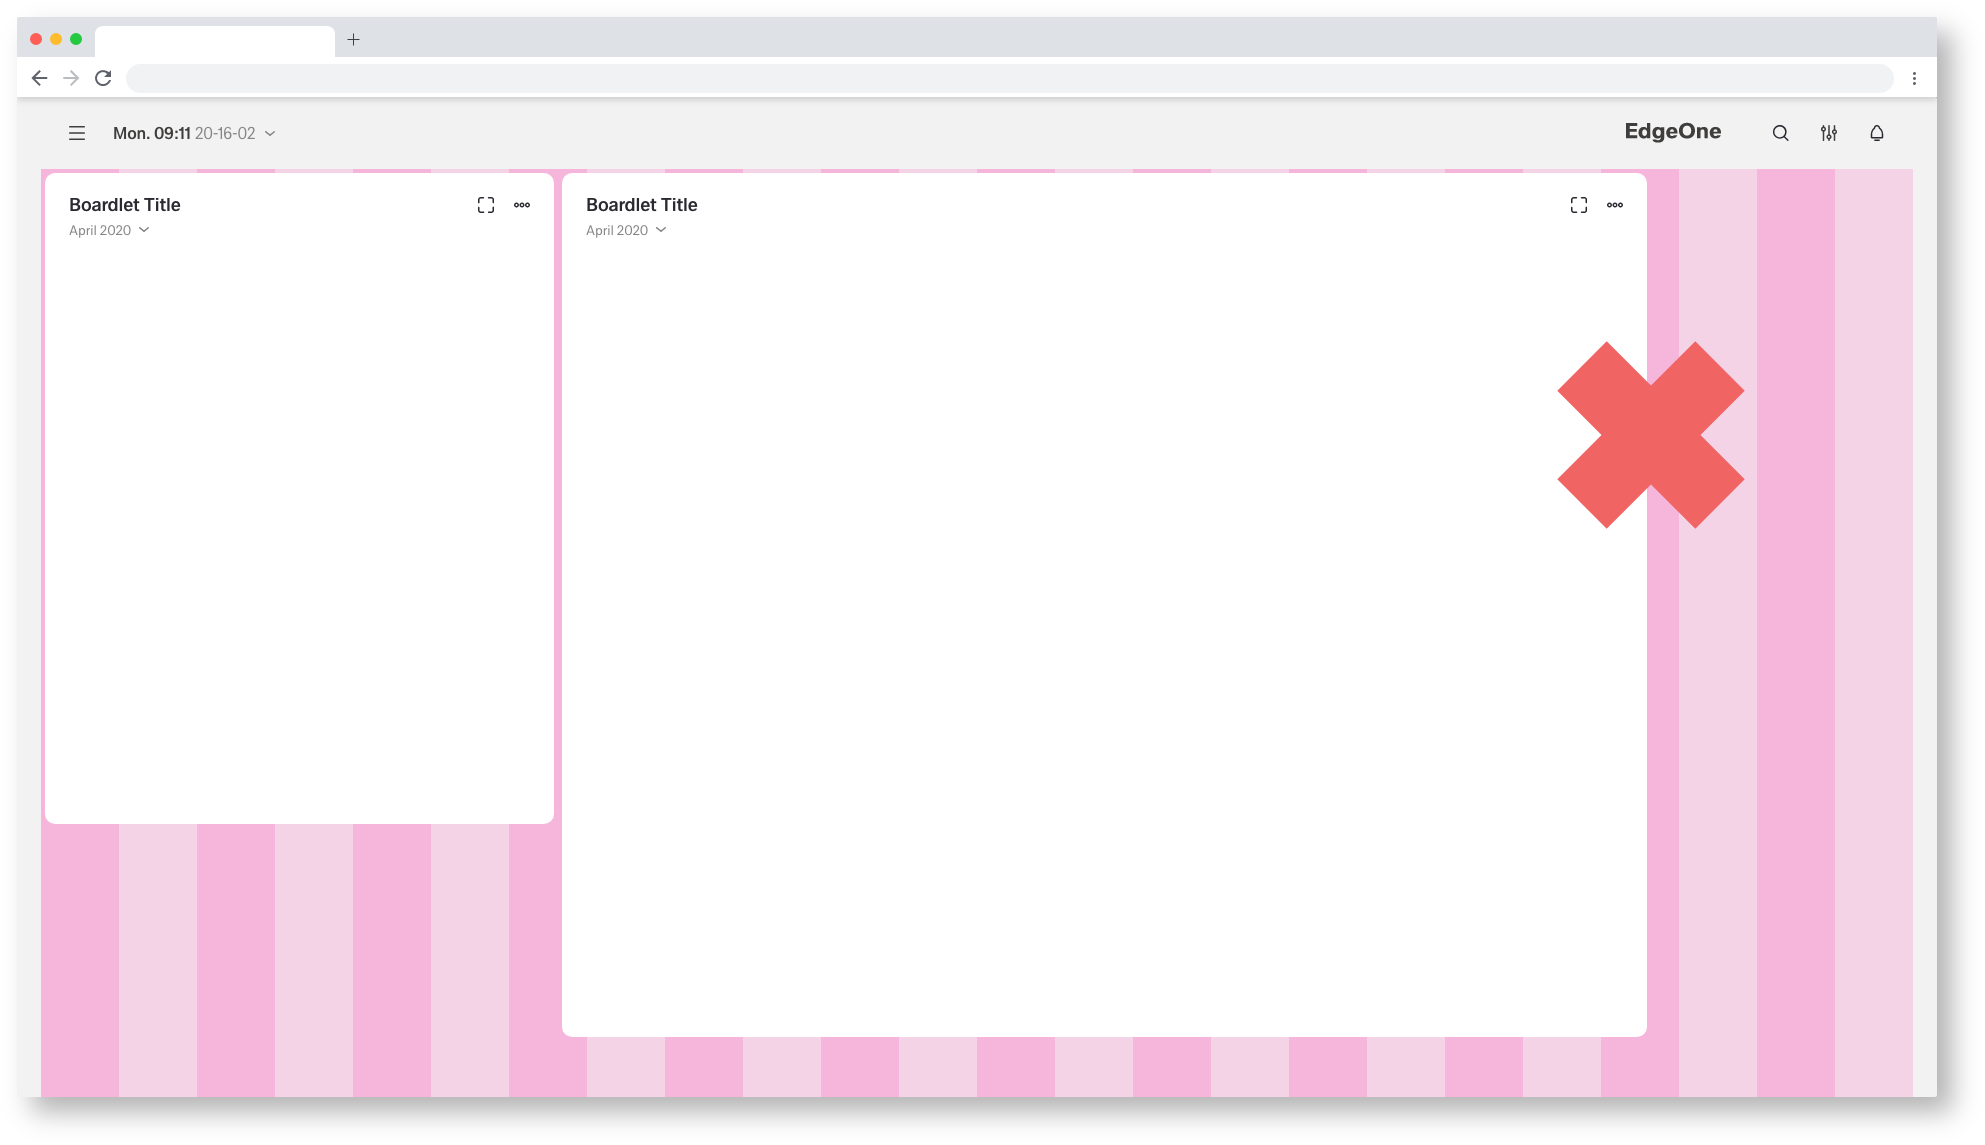Expand the left boardlet to fullscreen

[x=486, y=205]
